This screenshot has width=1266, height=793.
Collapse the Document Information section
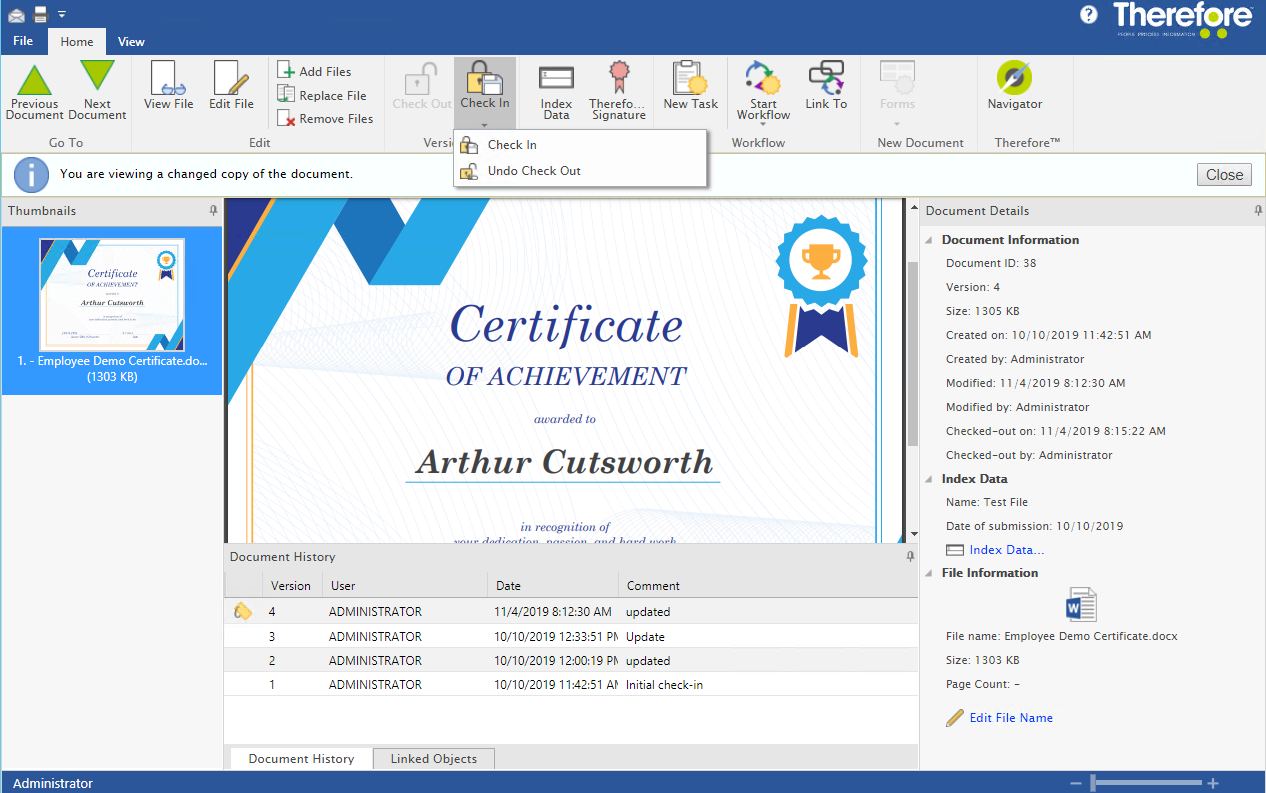[930, 240]
